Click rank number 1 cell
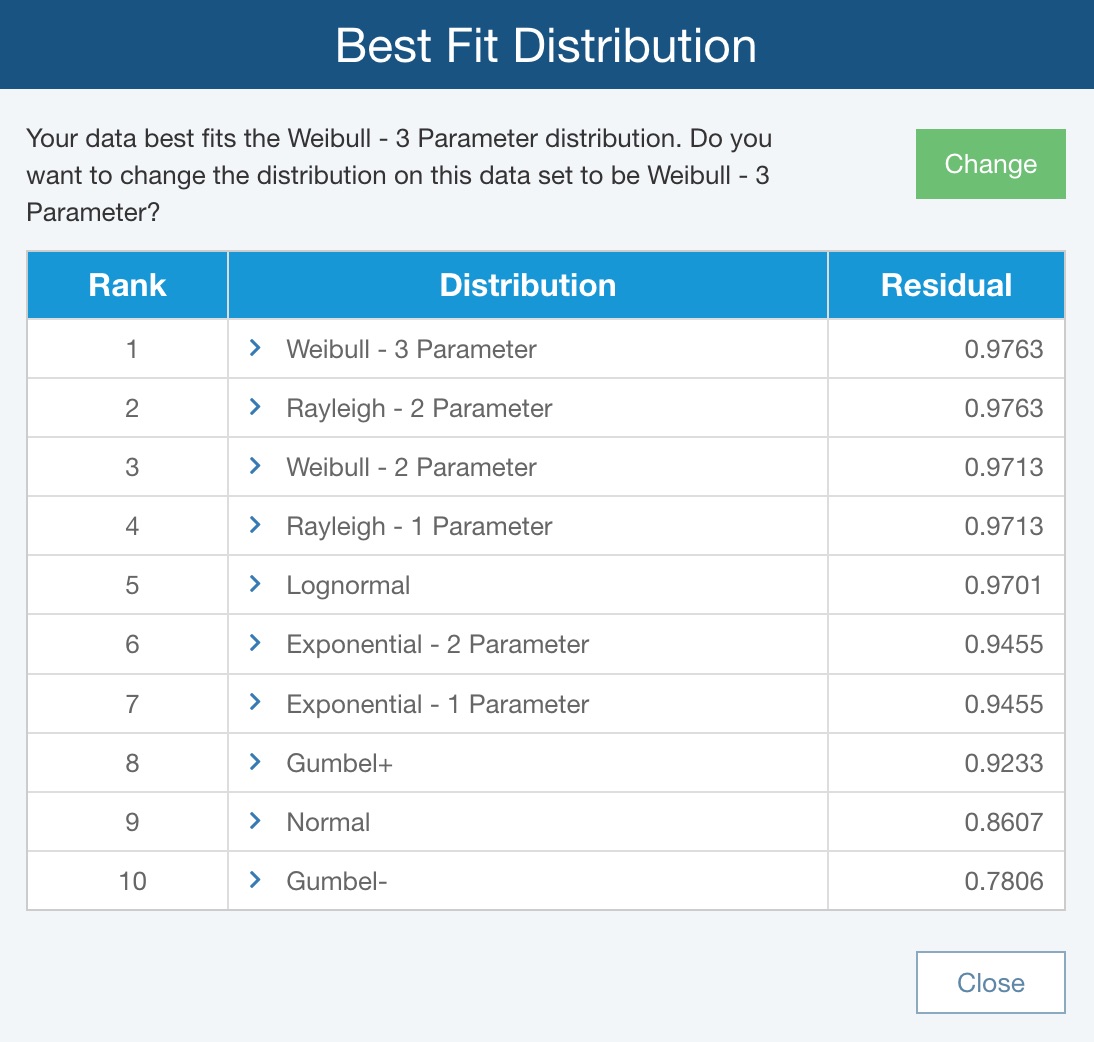 click(131, 349)
